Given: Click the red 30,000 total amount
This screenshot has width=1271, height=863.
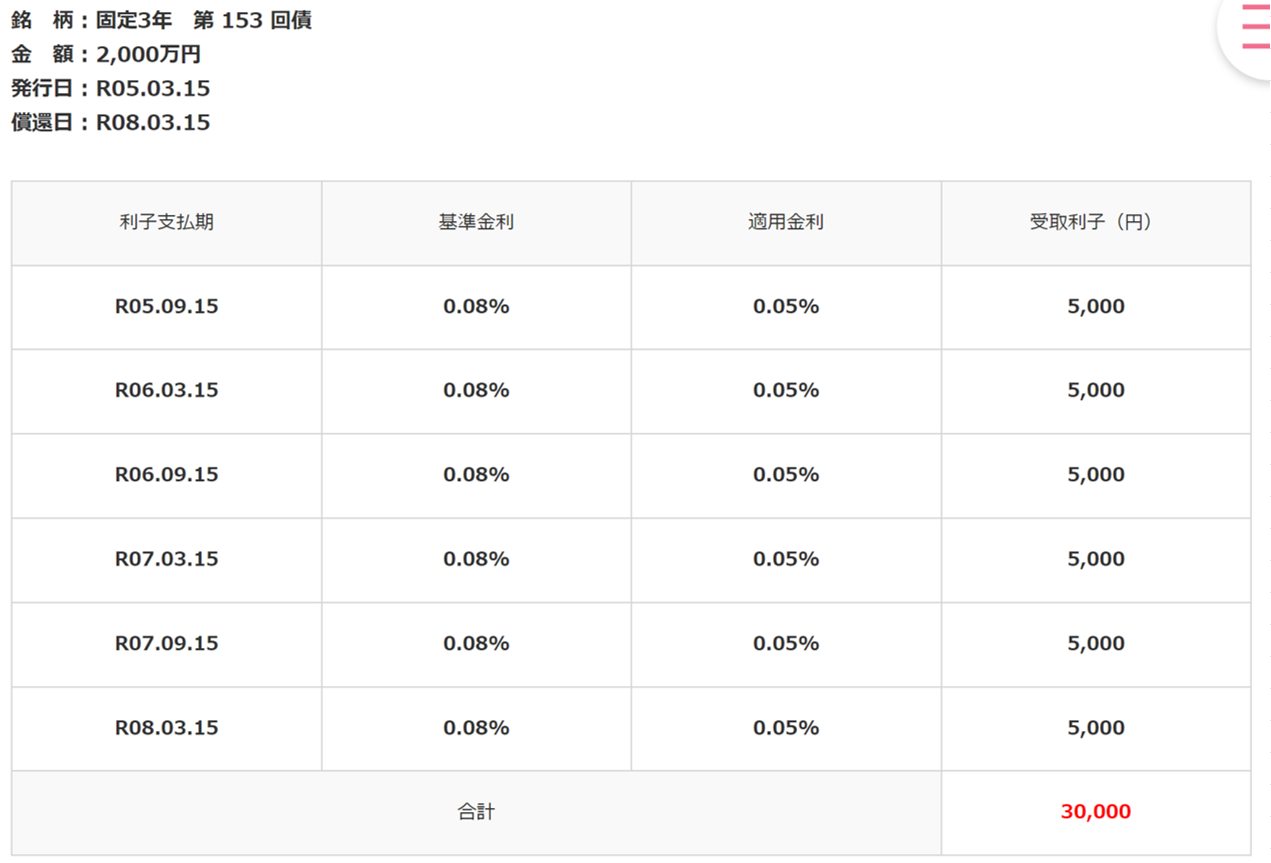Looking at the screenshot, I should (1096, 812).
